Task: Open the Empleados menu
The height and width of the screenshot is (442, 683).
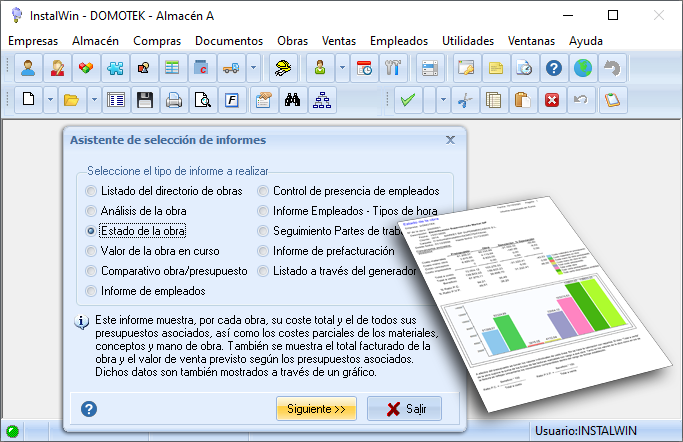Action: 399,41
